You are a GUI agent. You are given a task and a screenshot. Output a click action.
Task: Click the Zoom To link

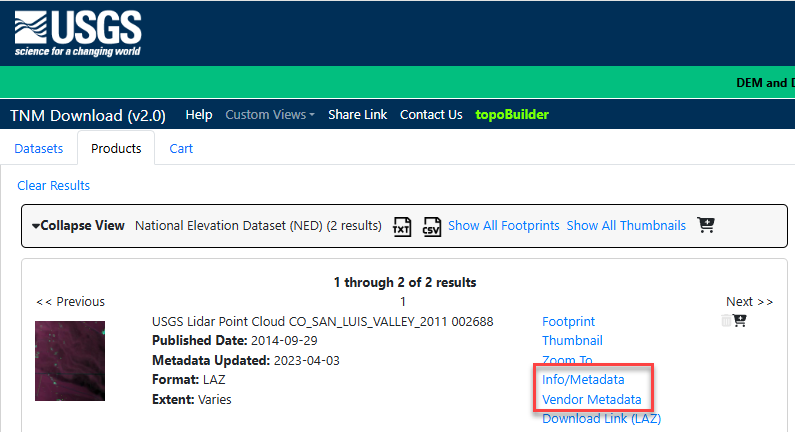click(x=567, y=360)
